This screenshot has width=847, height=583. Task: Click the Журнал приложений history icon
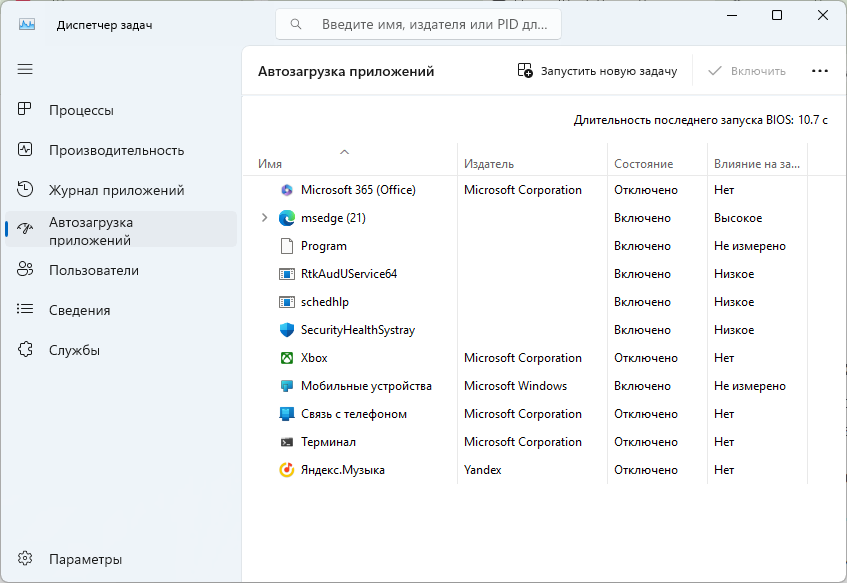click(x=26, y=190)
